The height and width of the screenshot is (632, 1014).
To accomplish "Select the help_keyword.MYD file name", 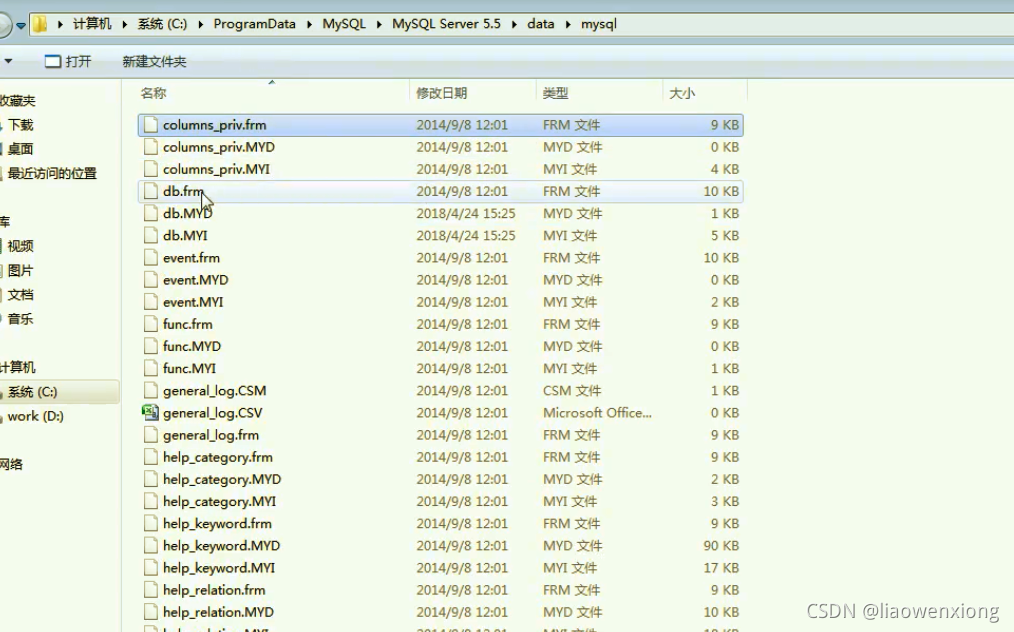I will (x=221, y=545).
